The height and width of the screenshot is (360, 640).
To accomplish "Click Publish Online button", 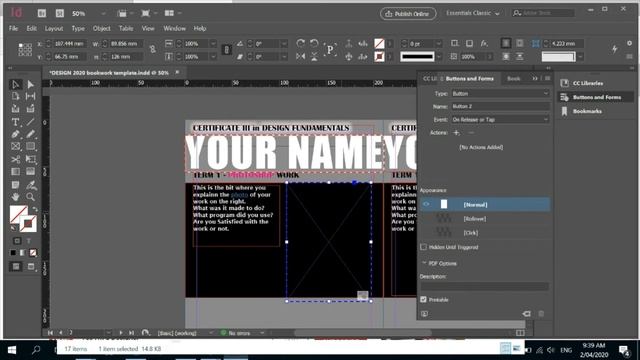I will [408, 13].
